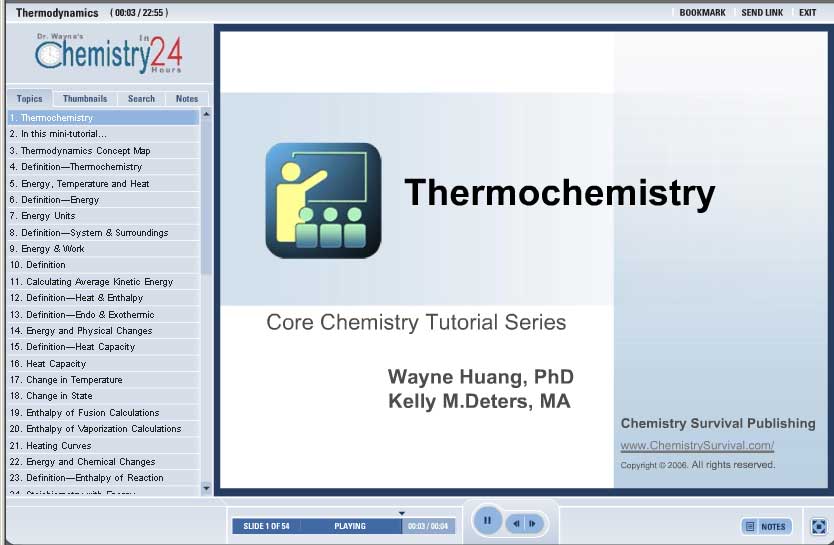Switch to the Thumbnails tab
The height and width of the screenshot is (545, 834).
[85, 99]
